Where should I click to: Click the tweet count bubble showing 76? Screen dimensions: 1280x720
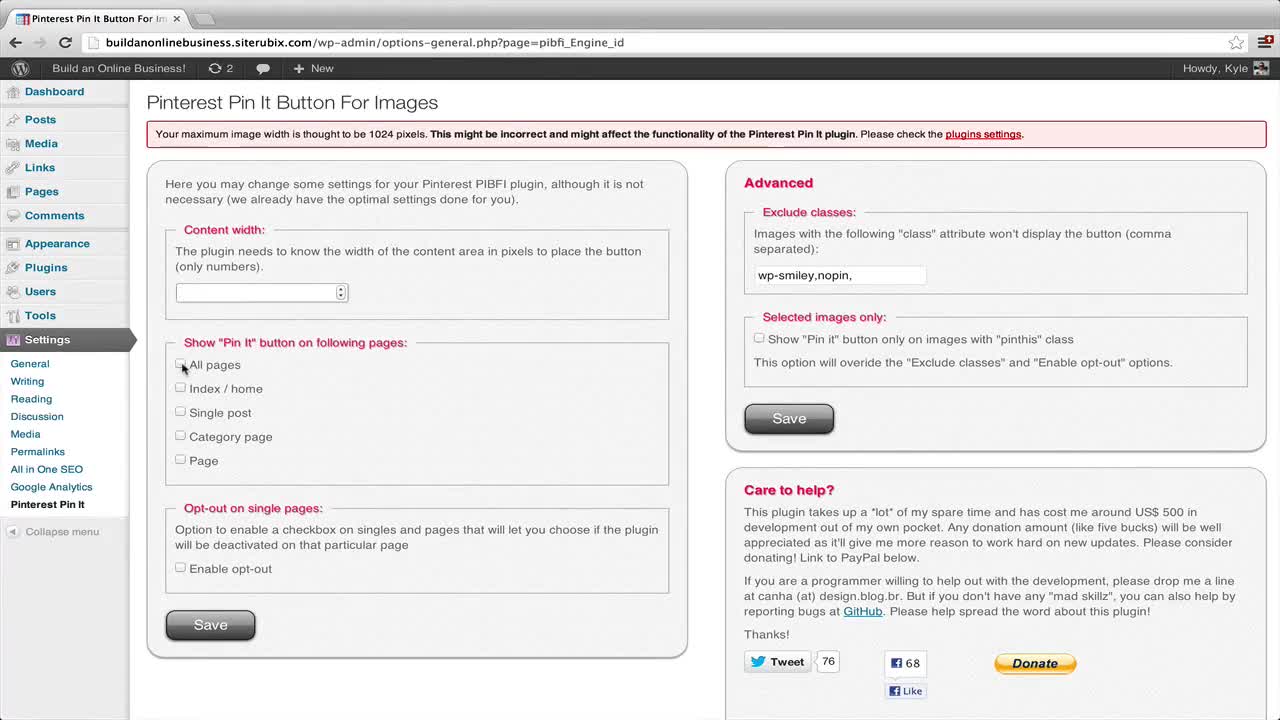pos(828,661)
